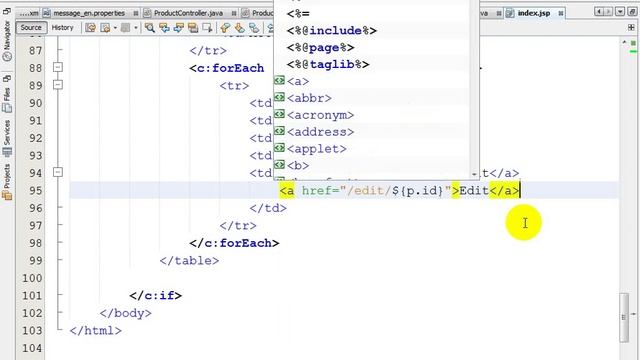
Task: Click the tag icon beside <address>
Action: point(279,131)
